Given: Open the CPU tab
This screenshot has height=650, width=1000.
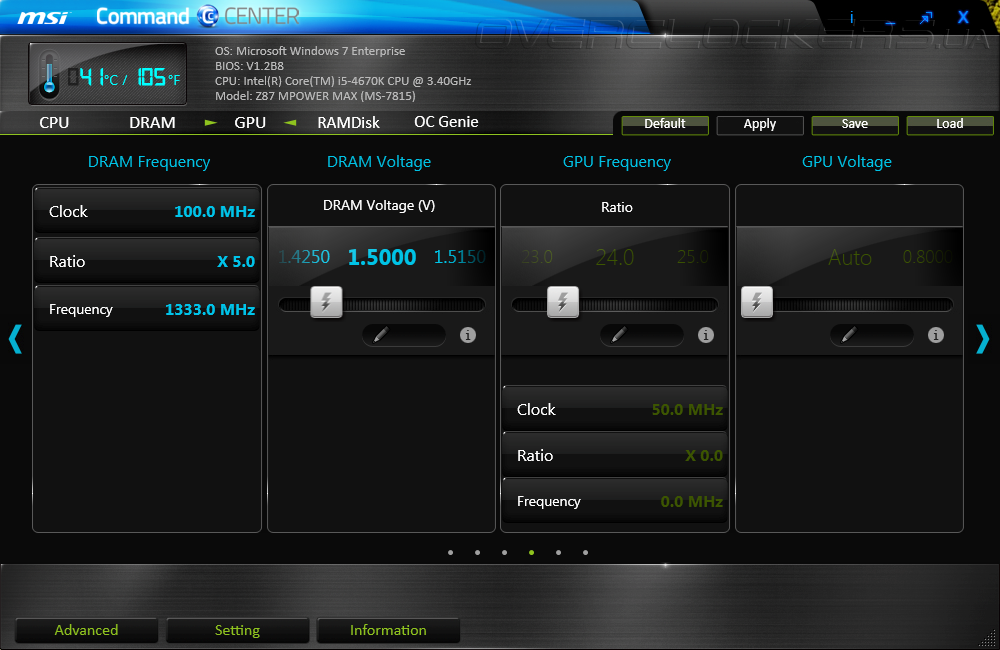Looking at the screenshot, I should 54,122.
